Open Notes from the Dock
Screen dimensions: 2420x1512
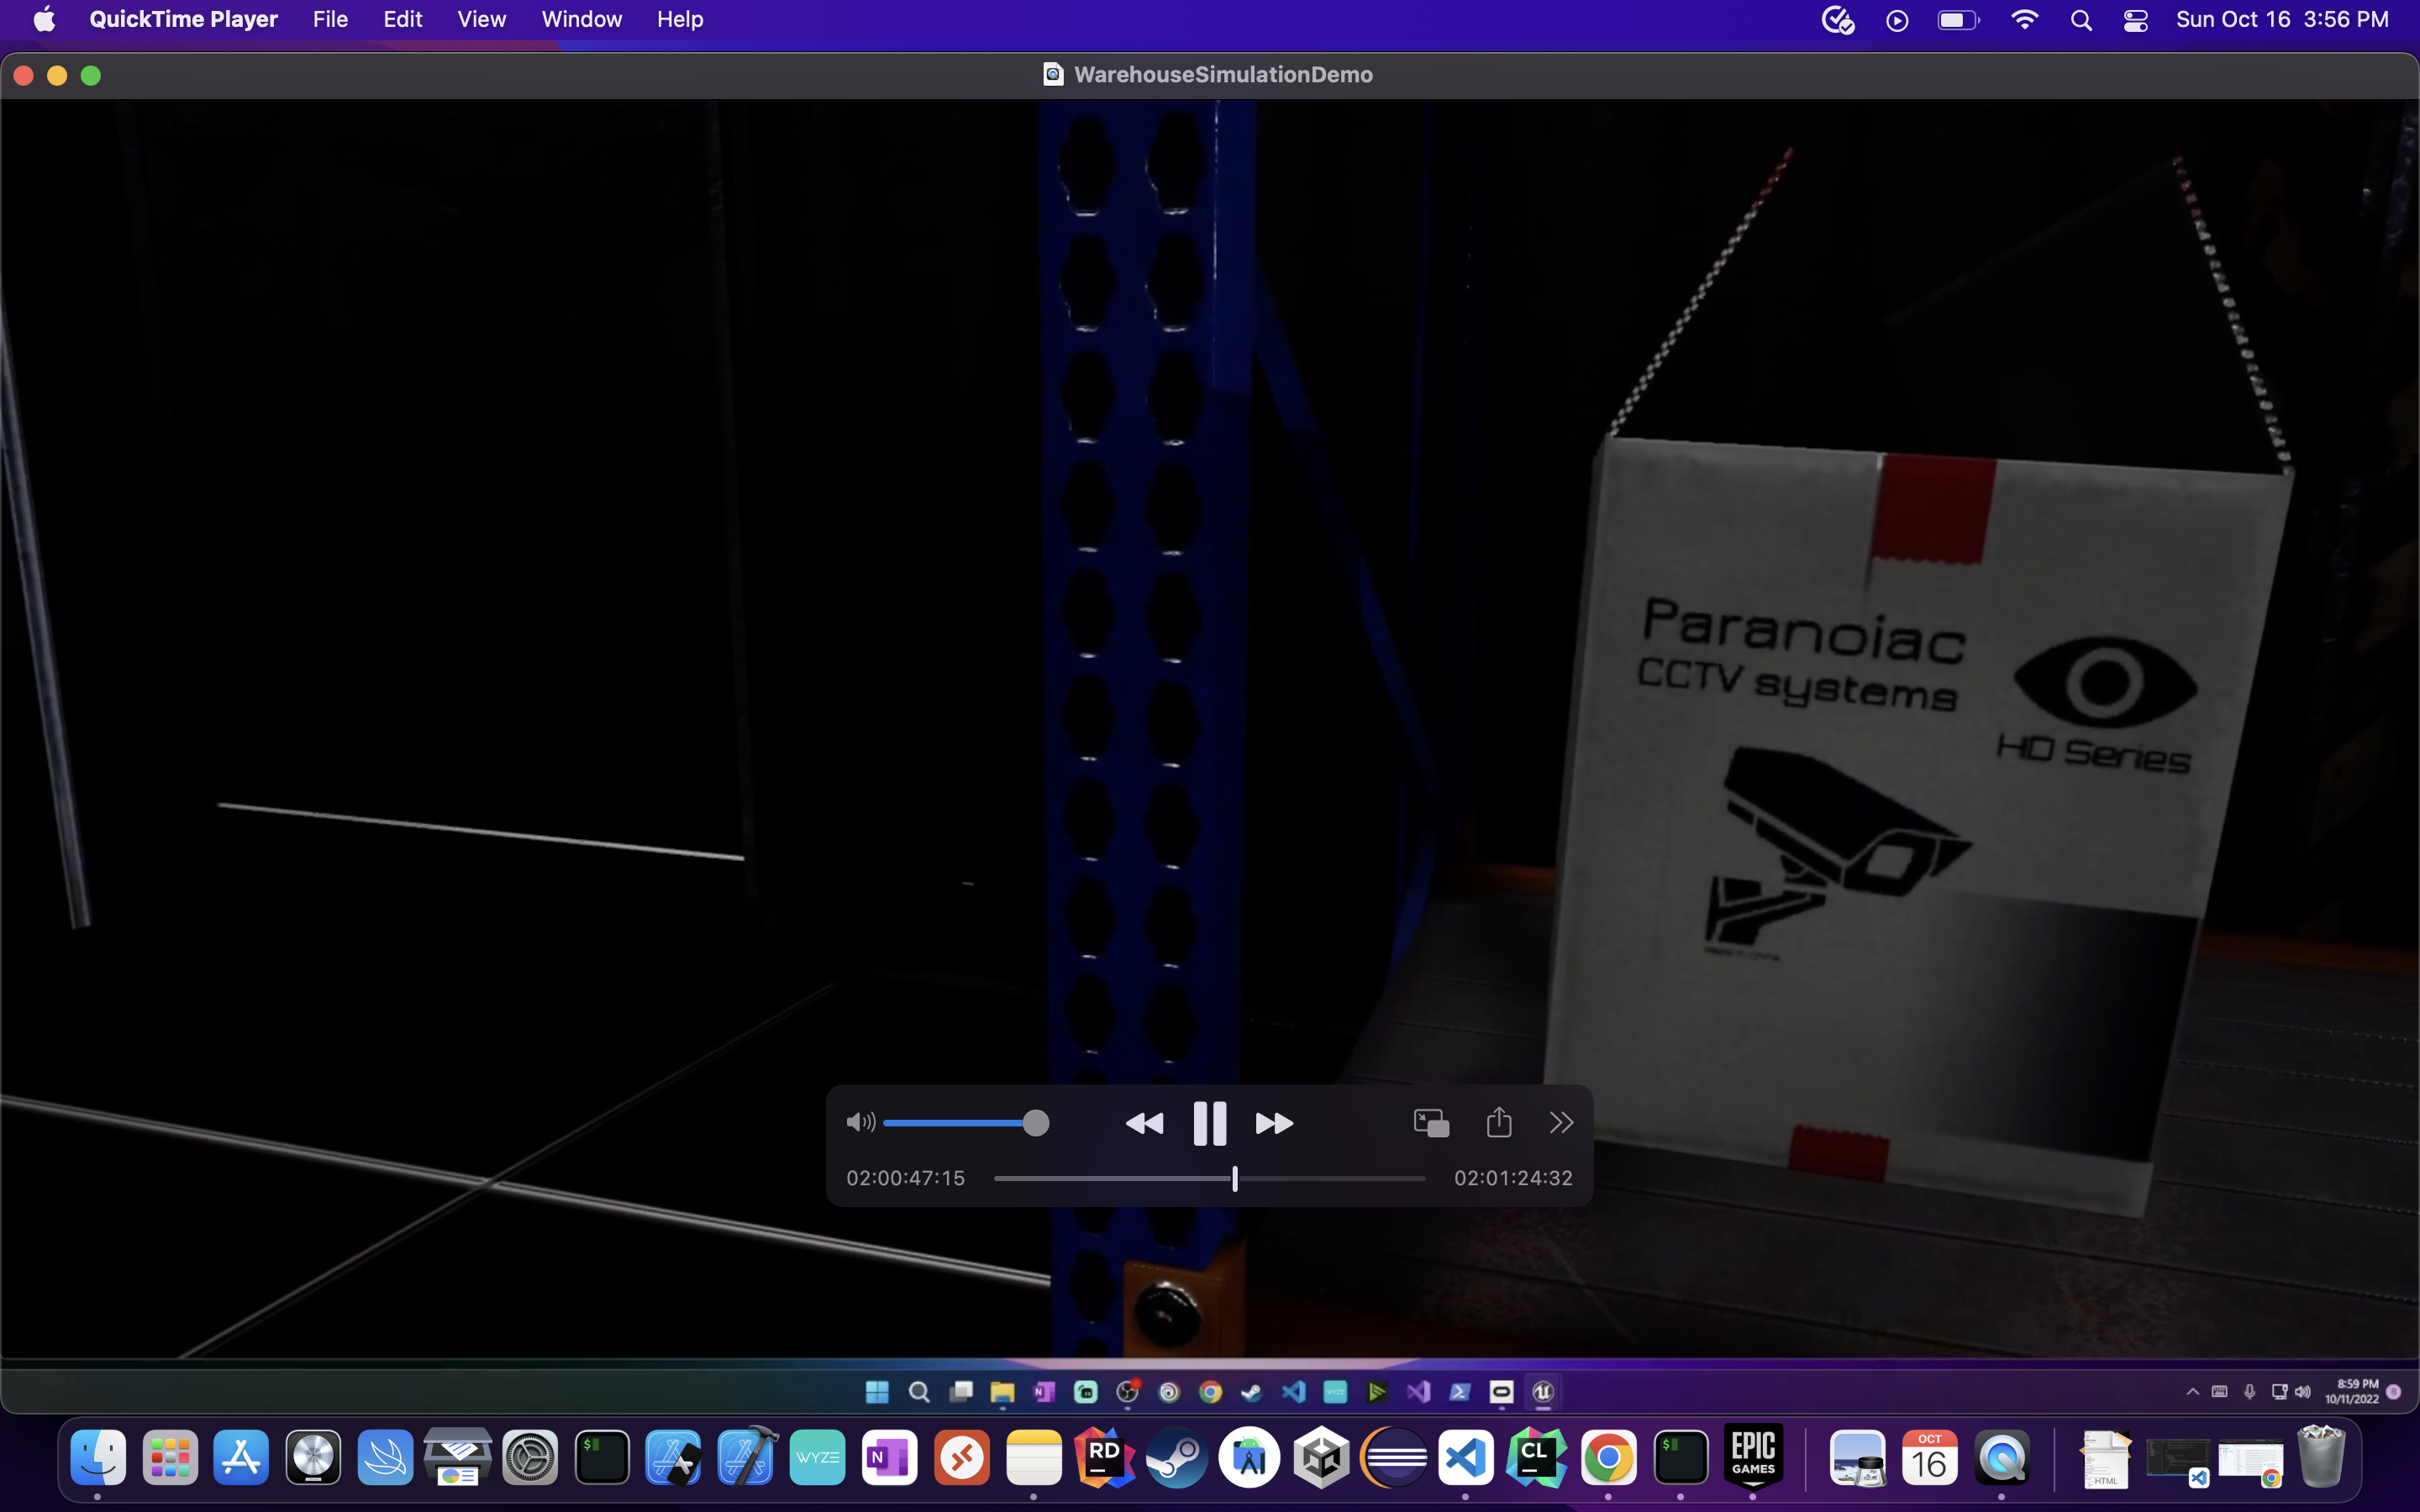(1034, 1458)
